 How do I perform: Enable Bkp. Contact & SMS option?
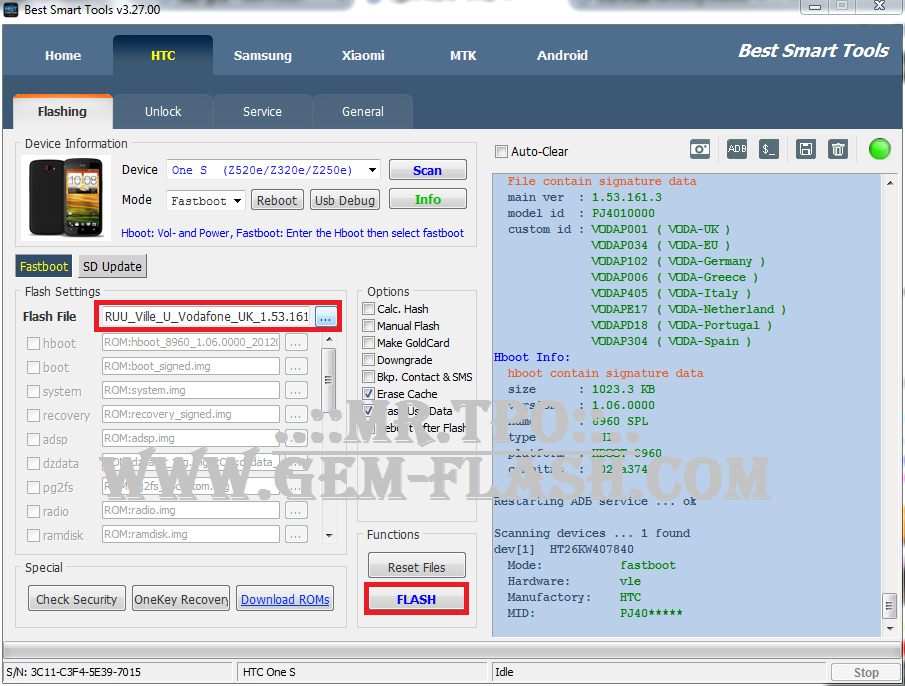(x=369, y=377)
